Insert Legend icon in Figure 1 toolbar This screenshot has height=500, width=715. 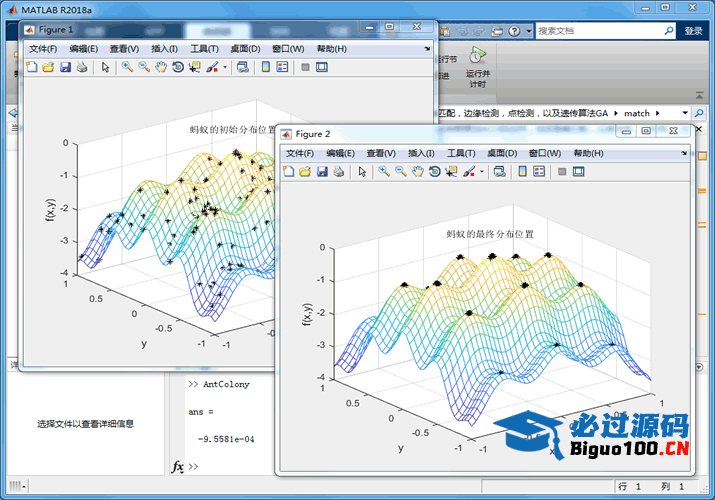[283, 67]
